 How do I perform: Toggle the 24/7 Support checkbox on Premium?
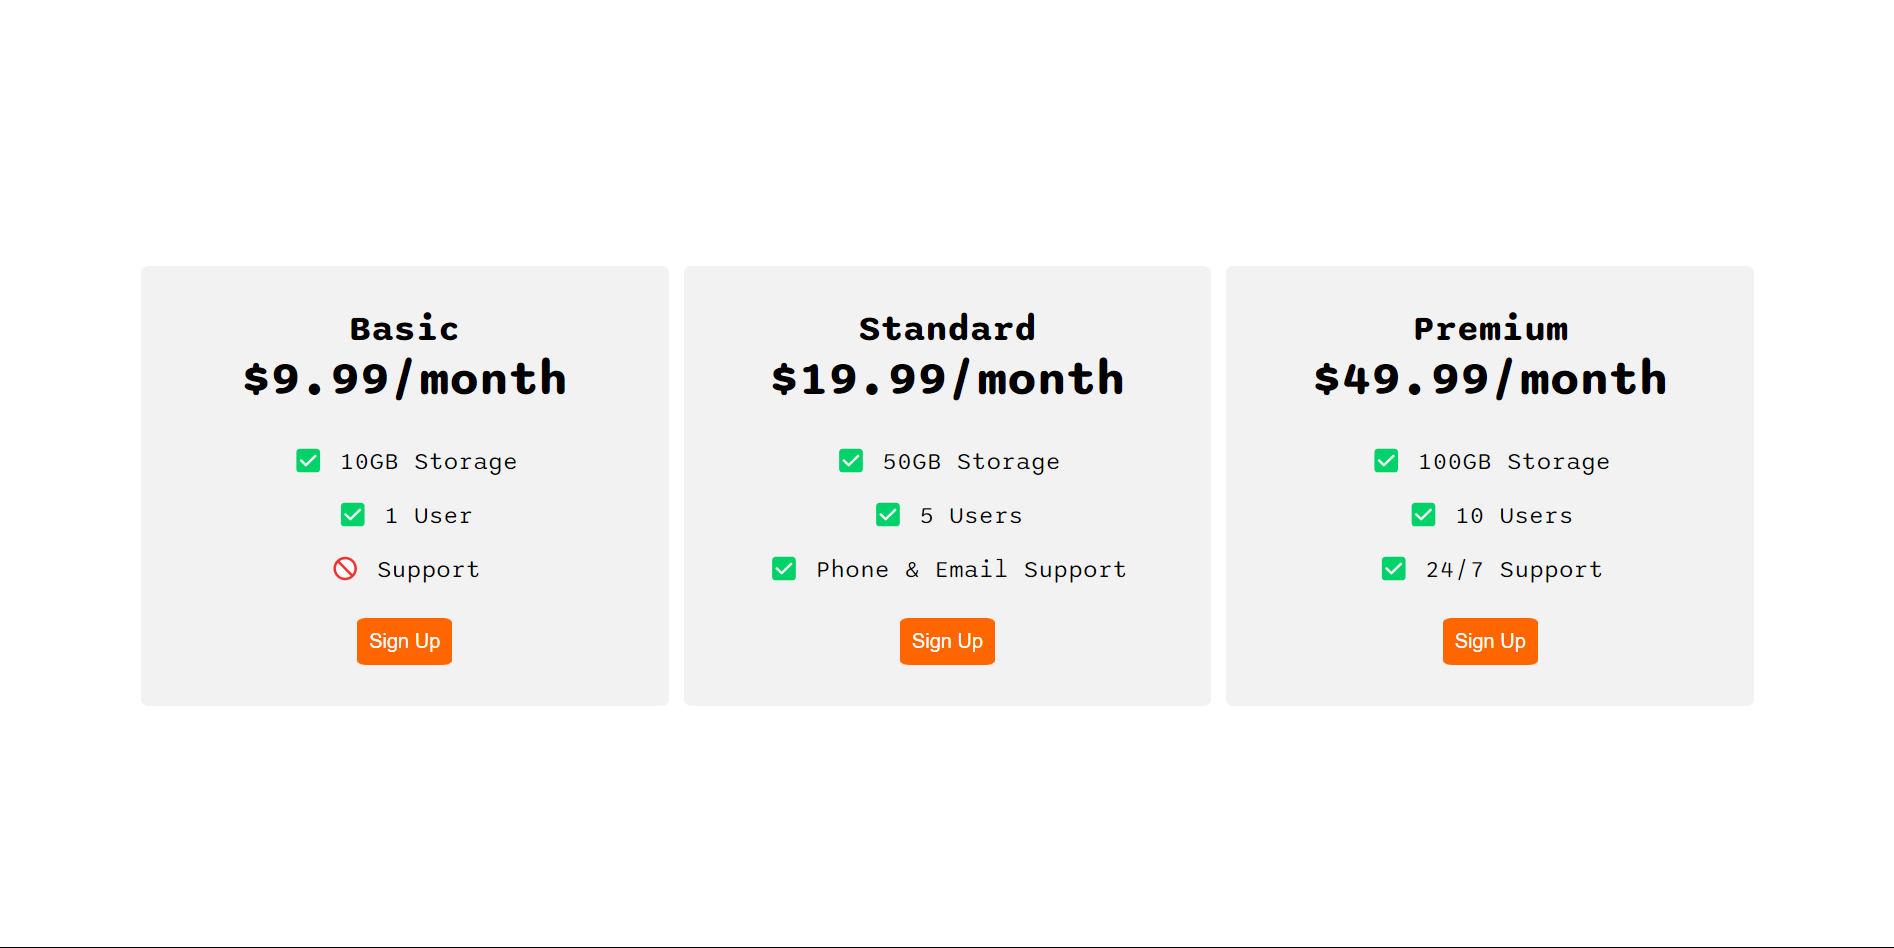click(x=1393, y=568)
